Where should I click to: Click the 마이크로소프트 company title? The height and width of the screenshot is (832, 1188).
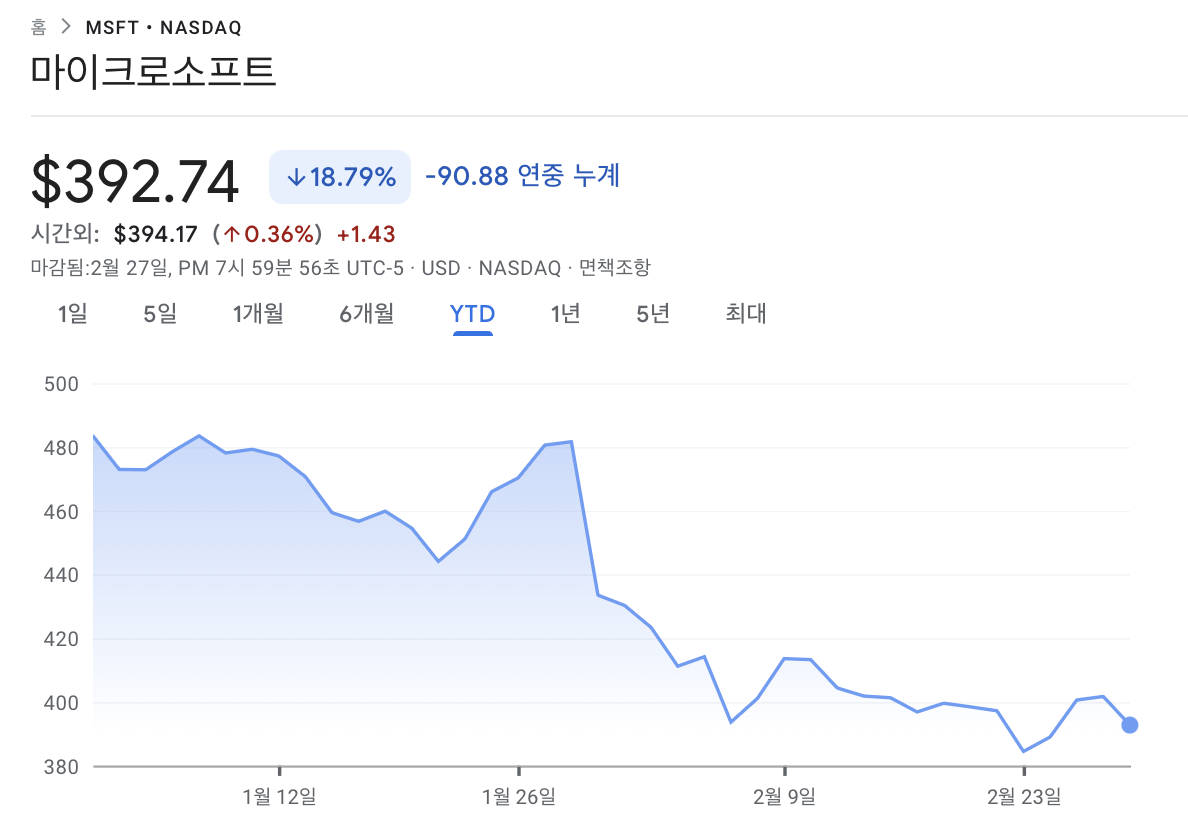pos(153,72)
